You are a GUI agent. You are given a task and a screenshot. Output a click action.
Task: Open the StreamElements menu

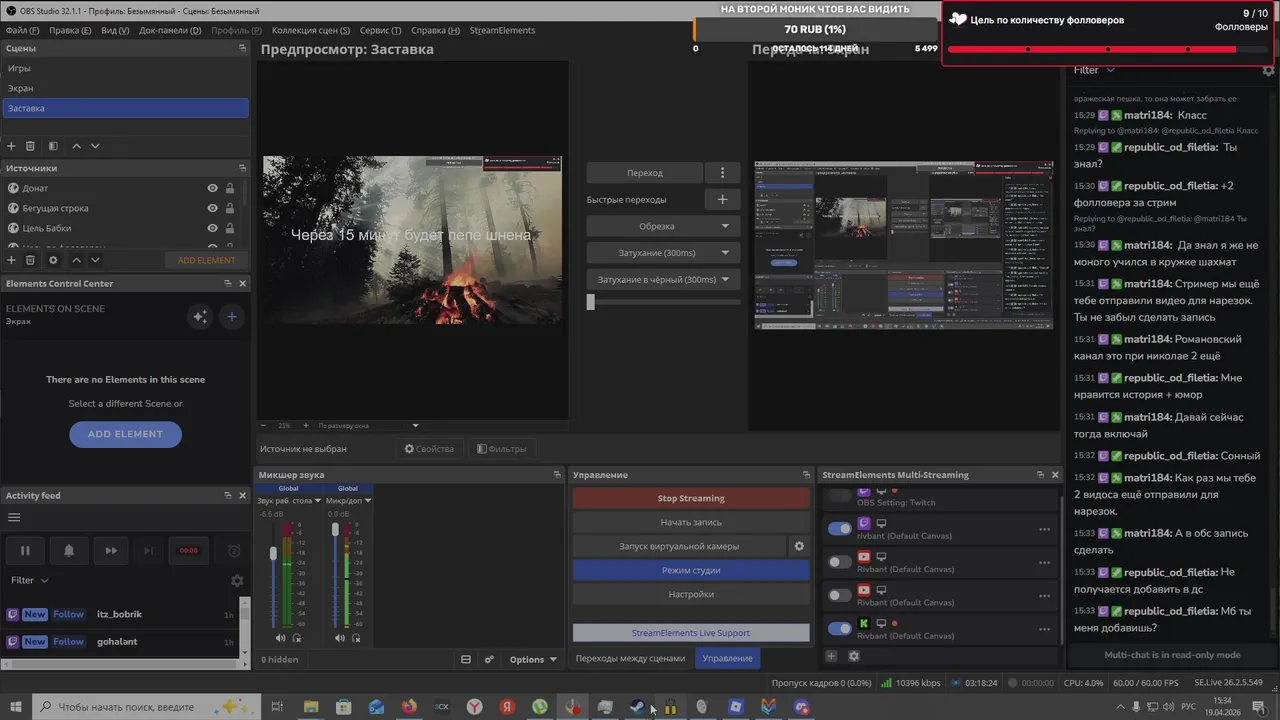(x=502, y=30)
